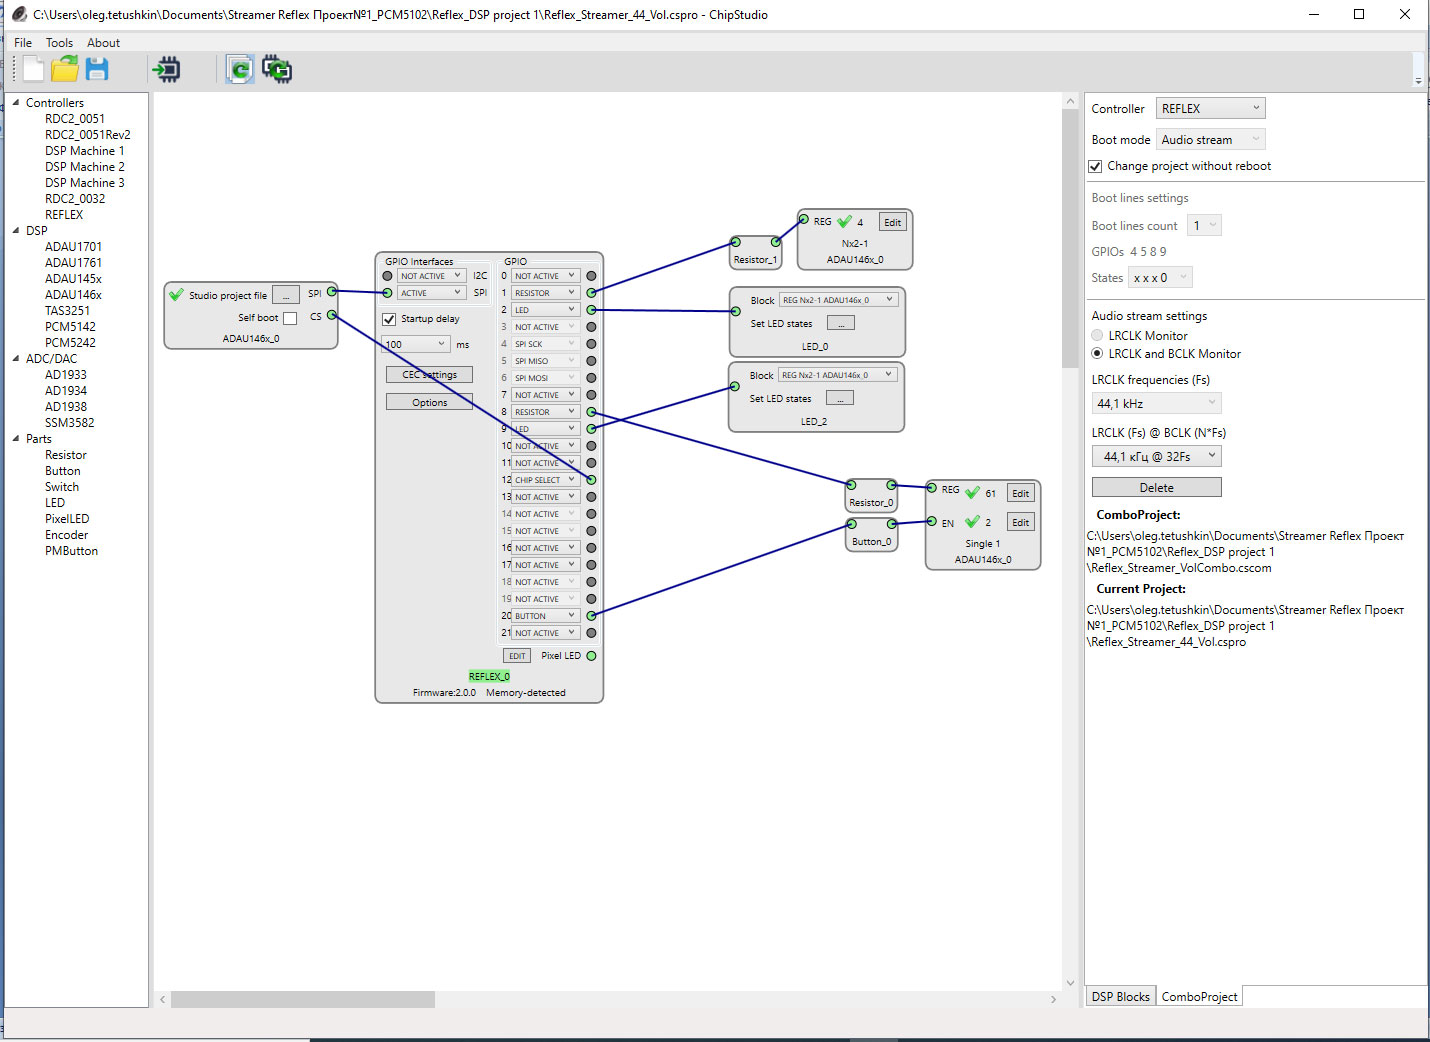This screenshot has height=1042, width=1430.
Task: Open CEC settings
Action: [x=429, y=374]
